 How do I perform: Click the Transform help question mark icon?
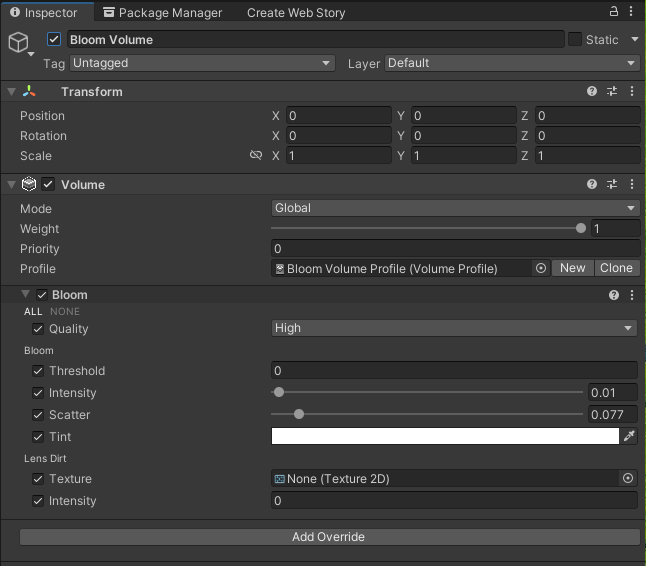tap(593, 91)
